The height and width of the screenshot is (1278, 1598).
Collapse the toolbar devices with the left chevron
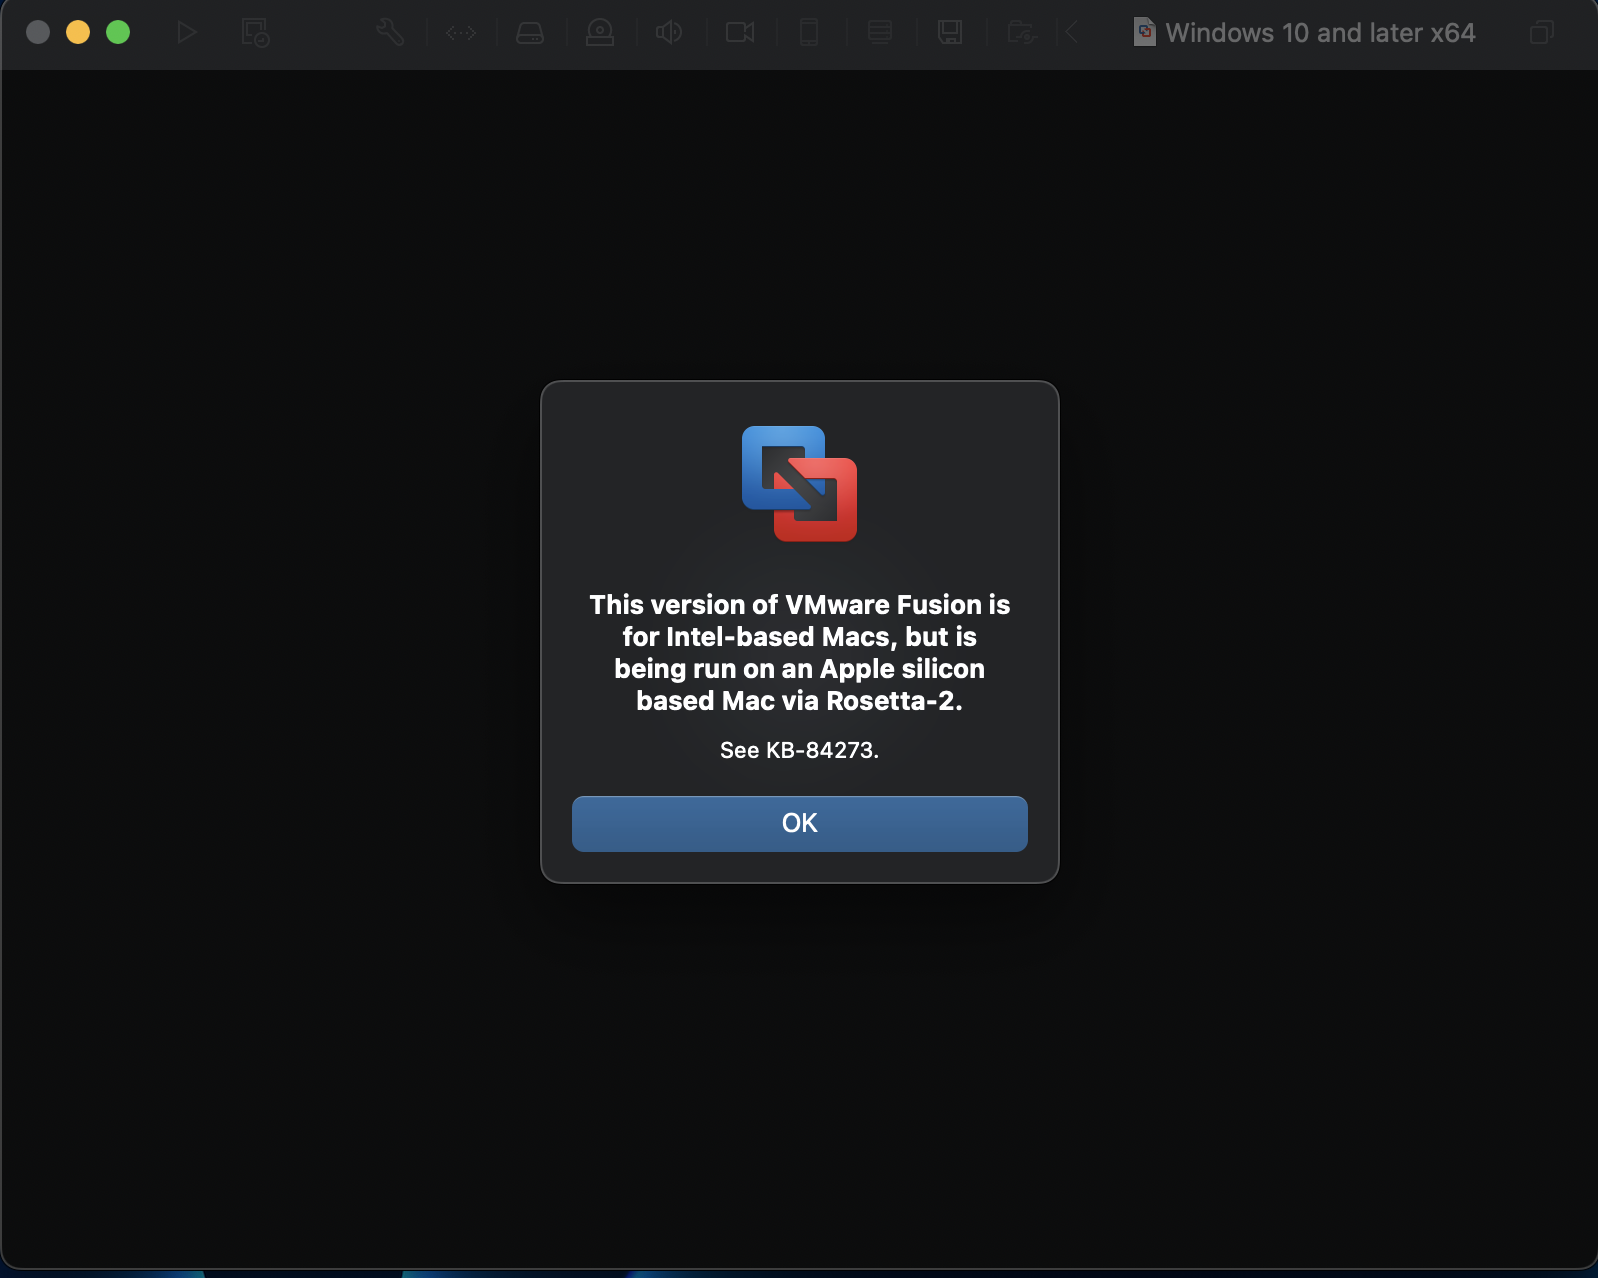point(1072,33)
